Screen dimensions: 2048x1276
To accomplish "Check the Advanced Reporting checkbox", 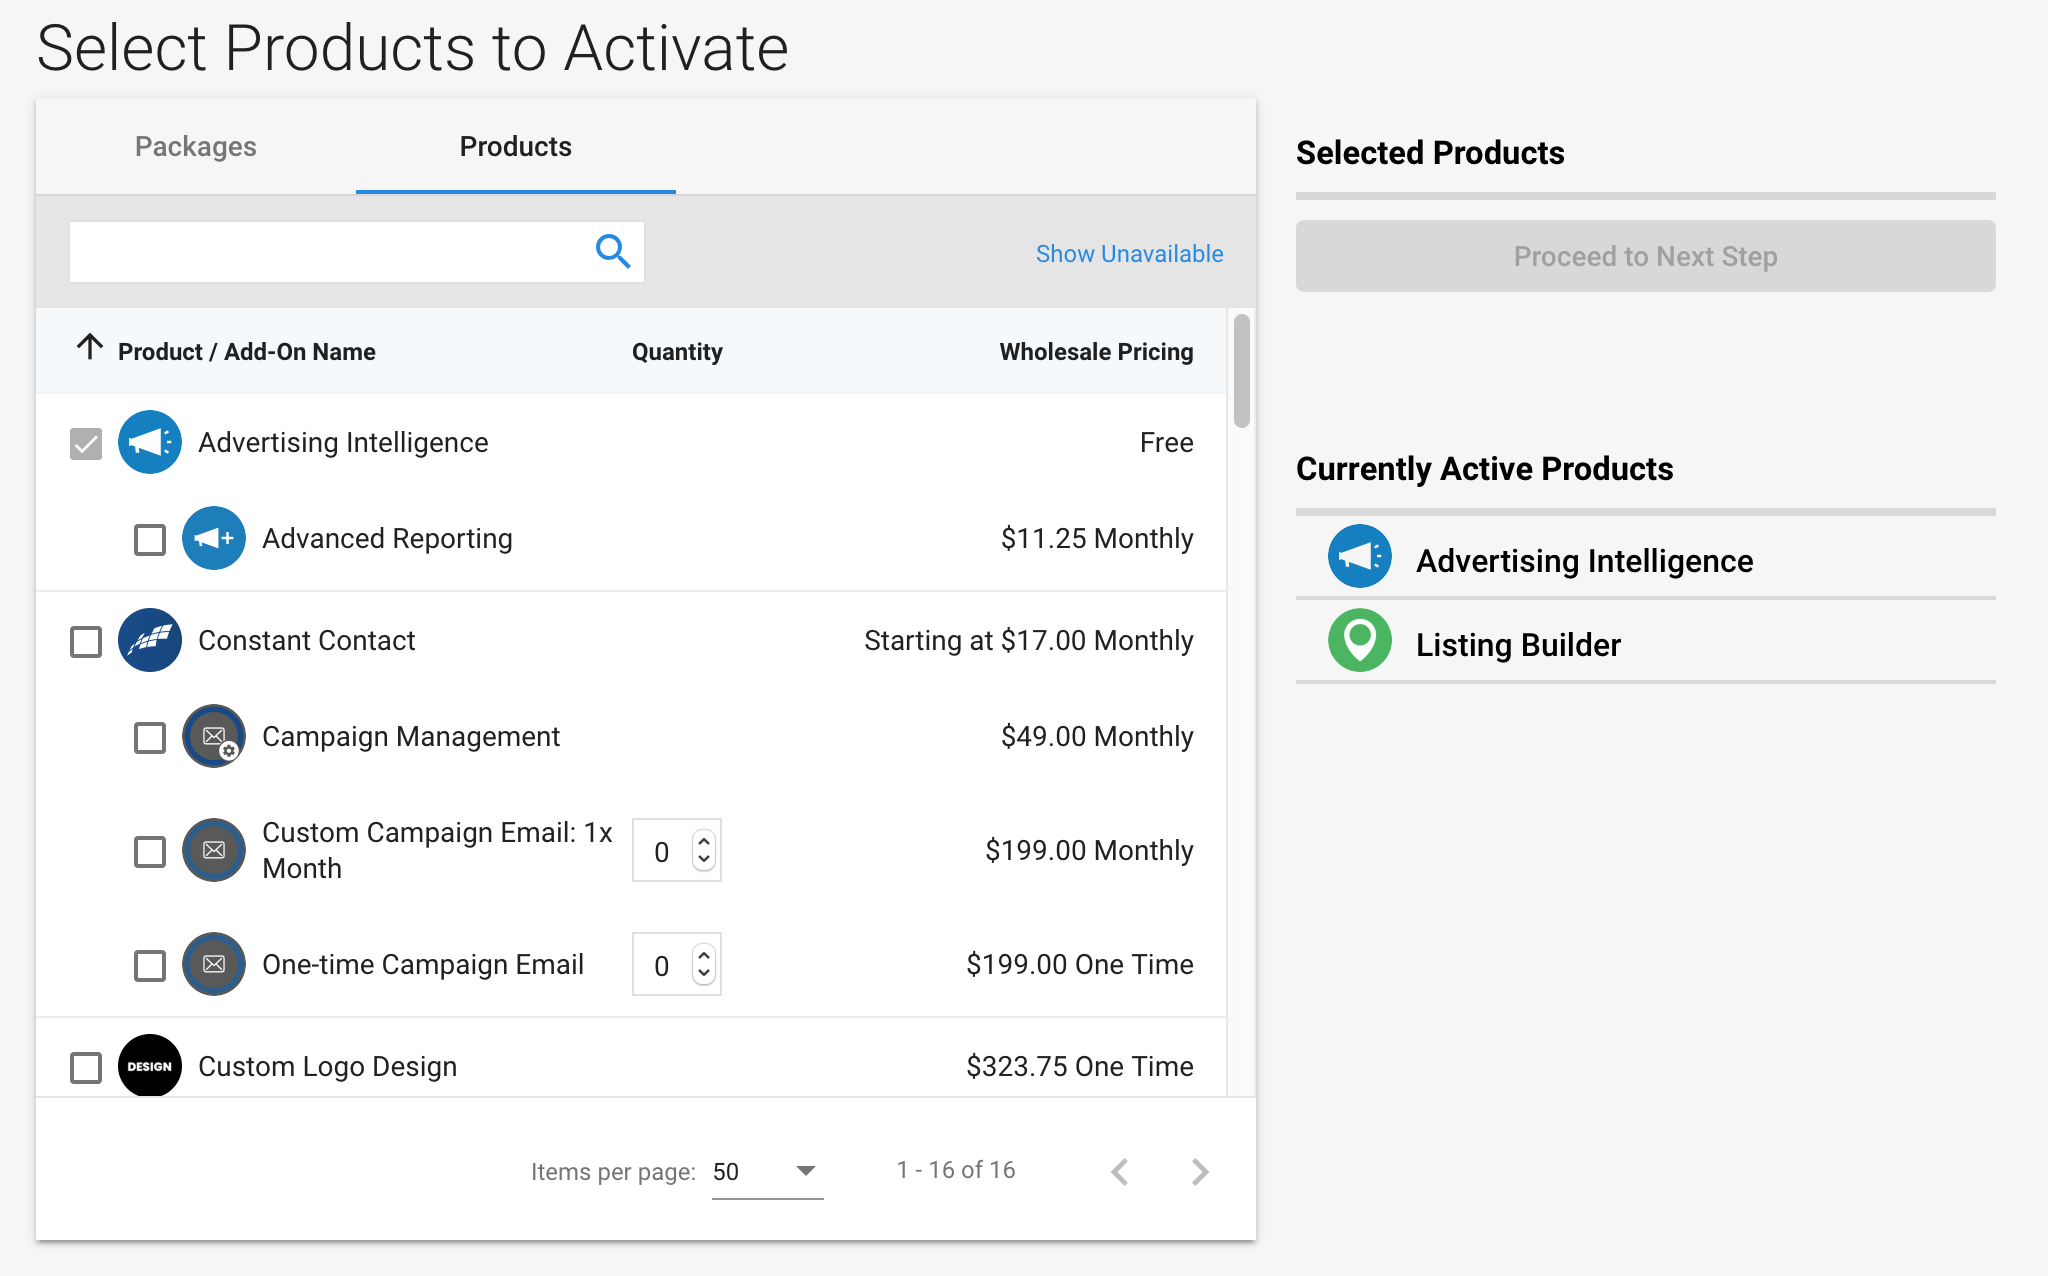I will coord(150,539).
